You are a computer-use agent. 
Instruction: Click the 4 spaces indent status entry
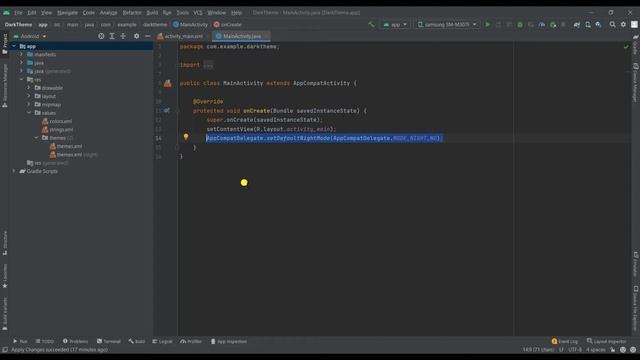[596, 350]
